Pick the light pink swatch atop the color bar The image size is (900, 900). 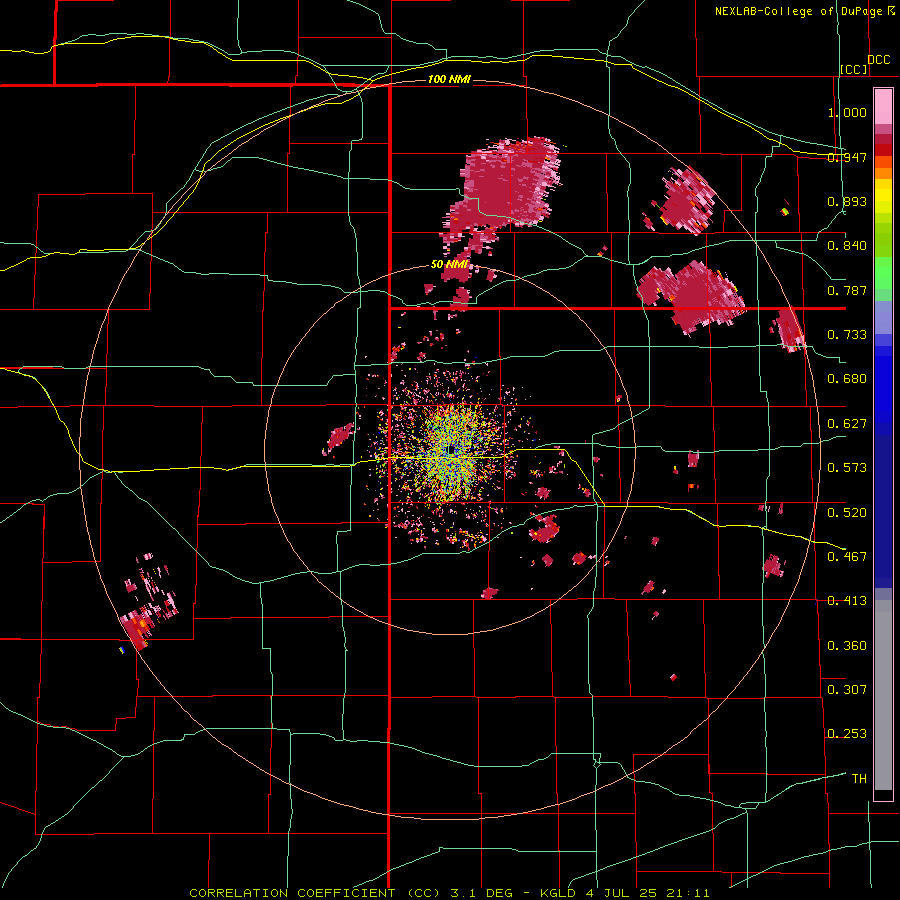[x=883, y=106]
